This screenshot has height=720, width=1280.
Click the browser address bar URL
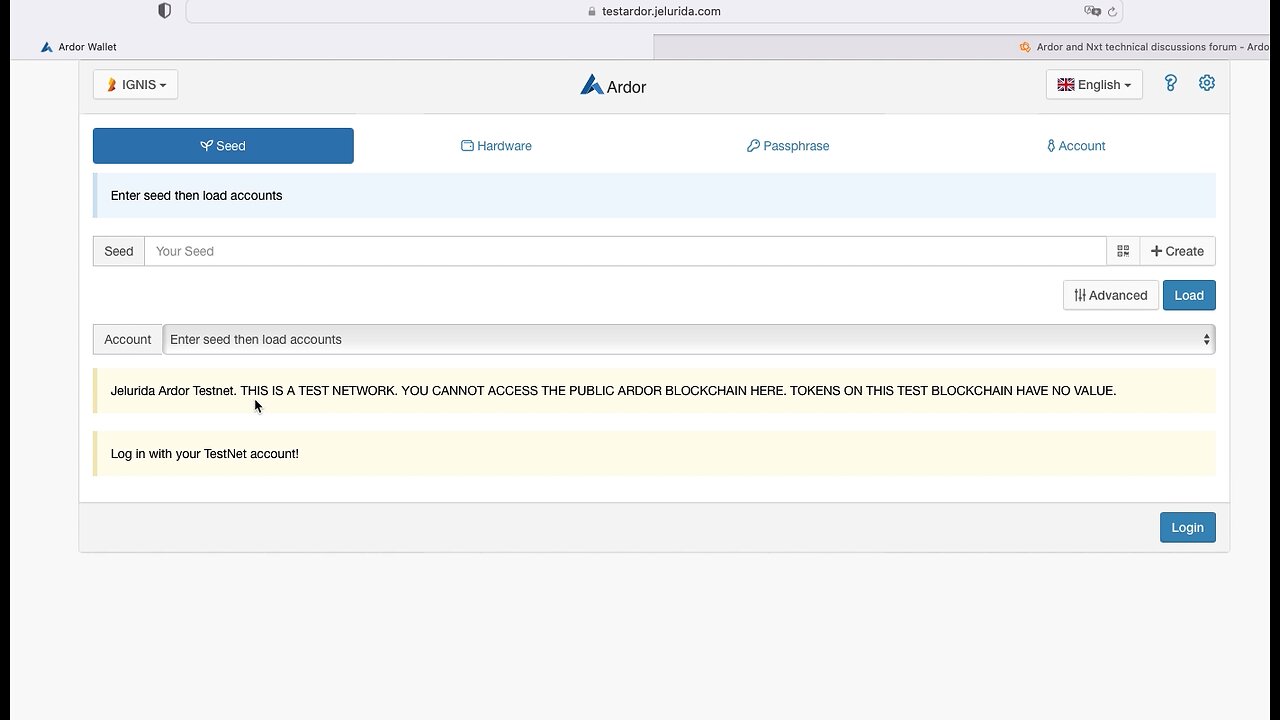click(x=654, y=11)
